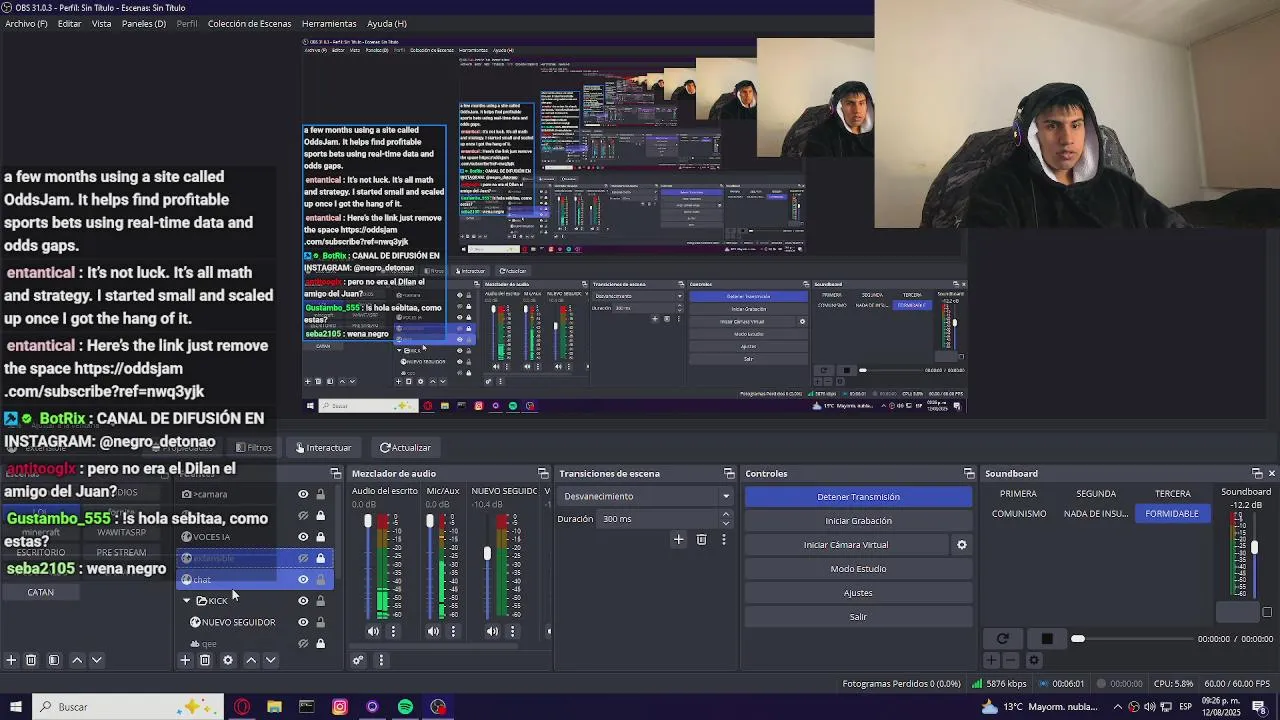Mute NUEVO SEGUIDOR audio channel
This screenshot has width=1280, height=720.
click(492, 631)
